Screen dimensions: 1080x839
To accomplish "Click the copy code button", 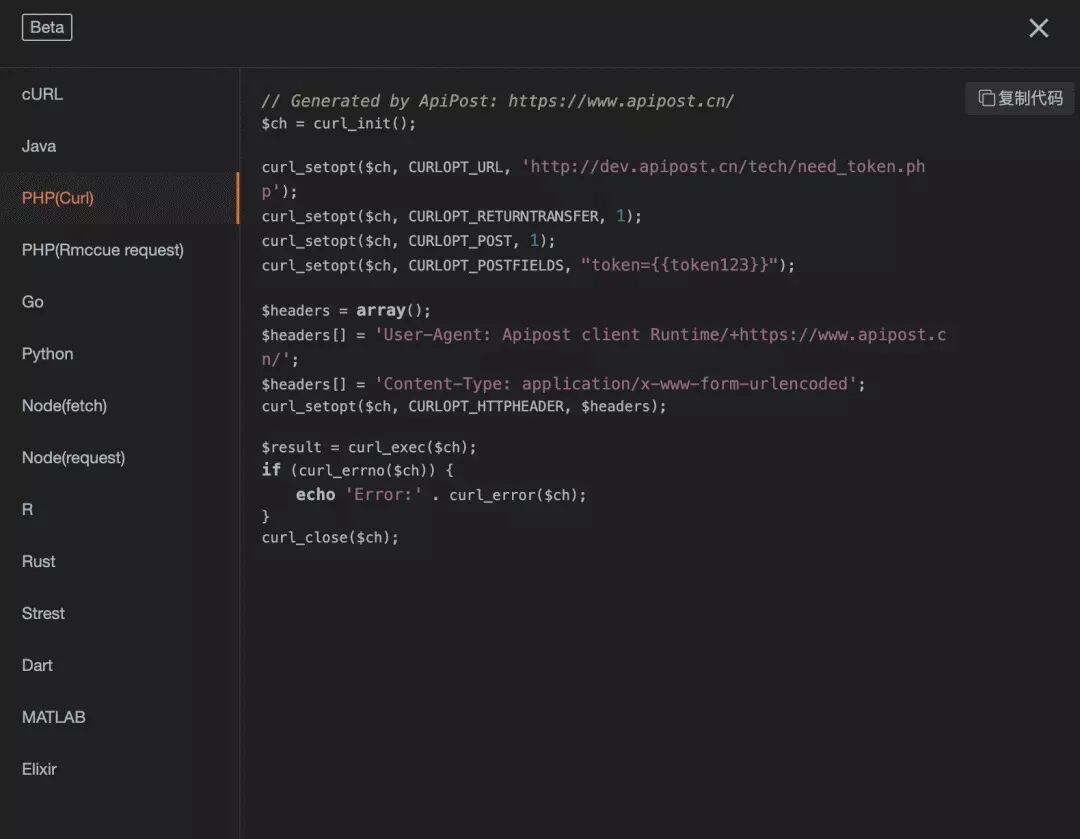I will (1019, 99).
